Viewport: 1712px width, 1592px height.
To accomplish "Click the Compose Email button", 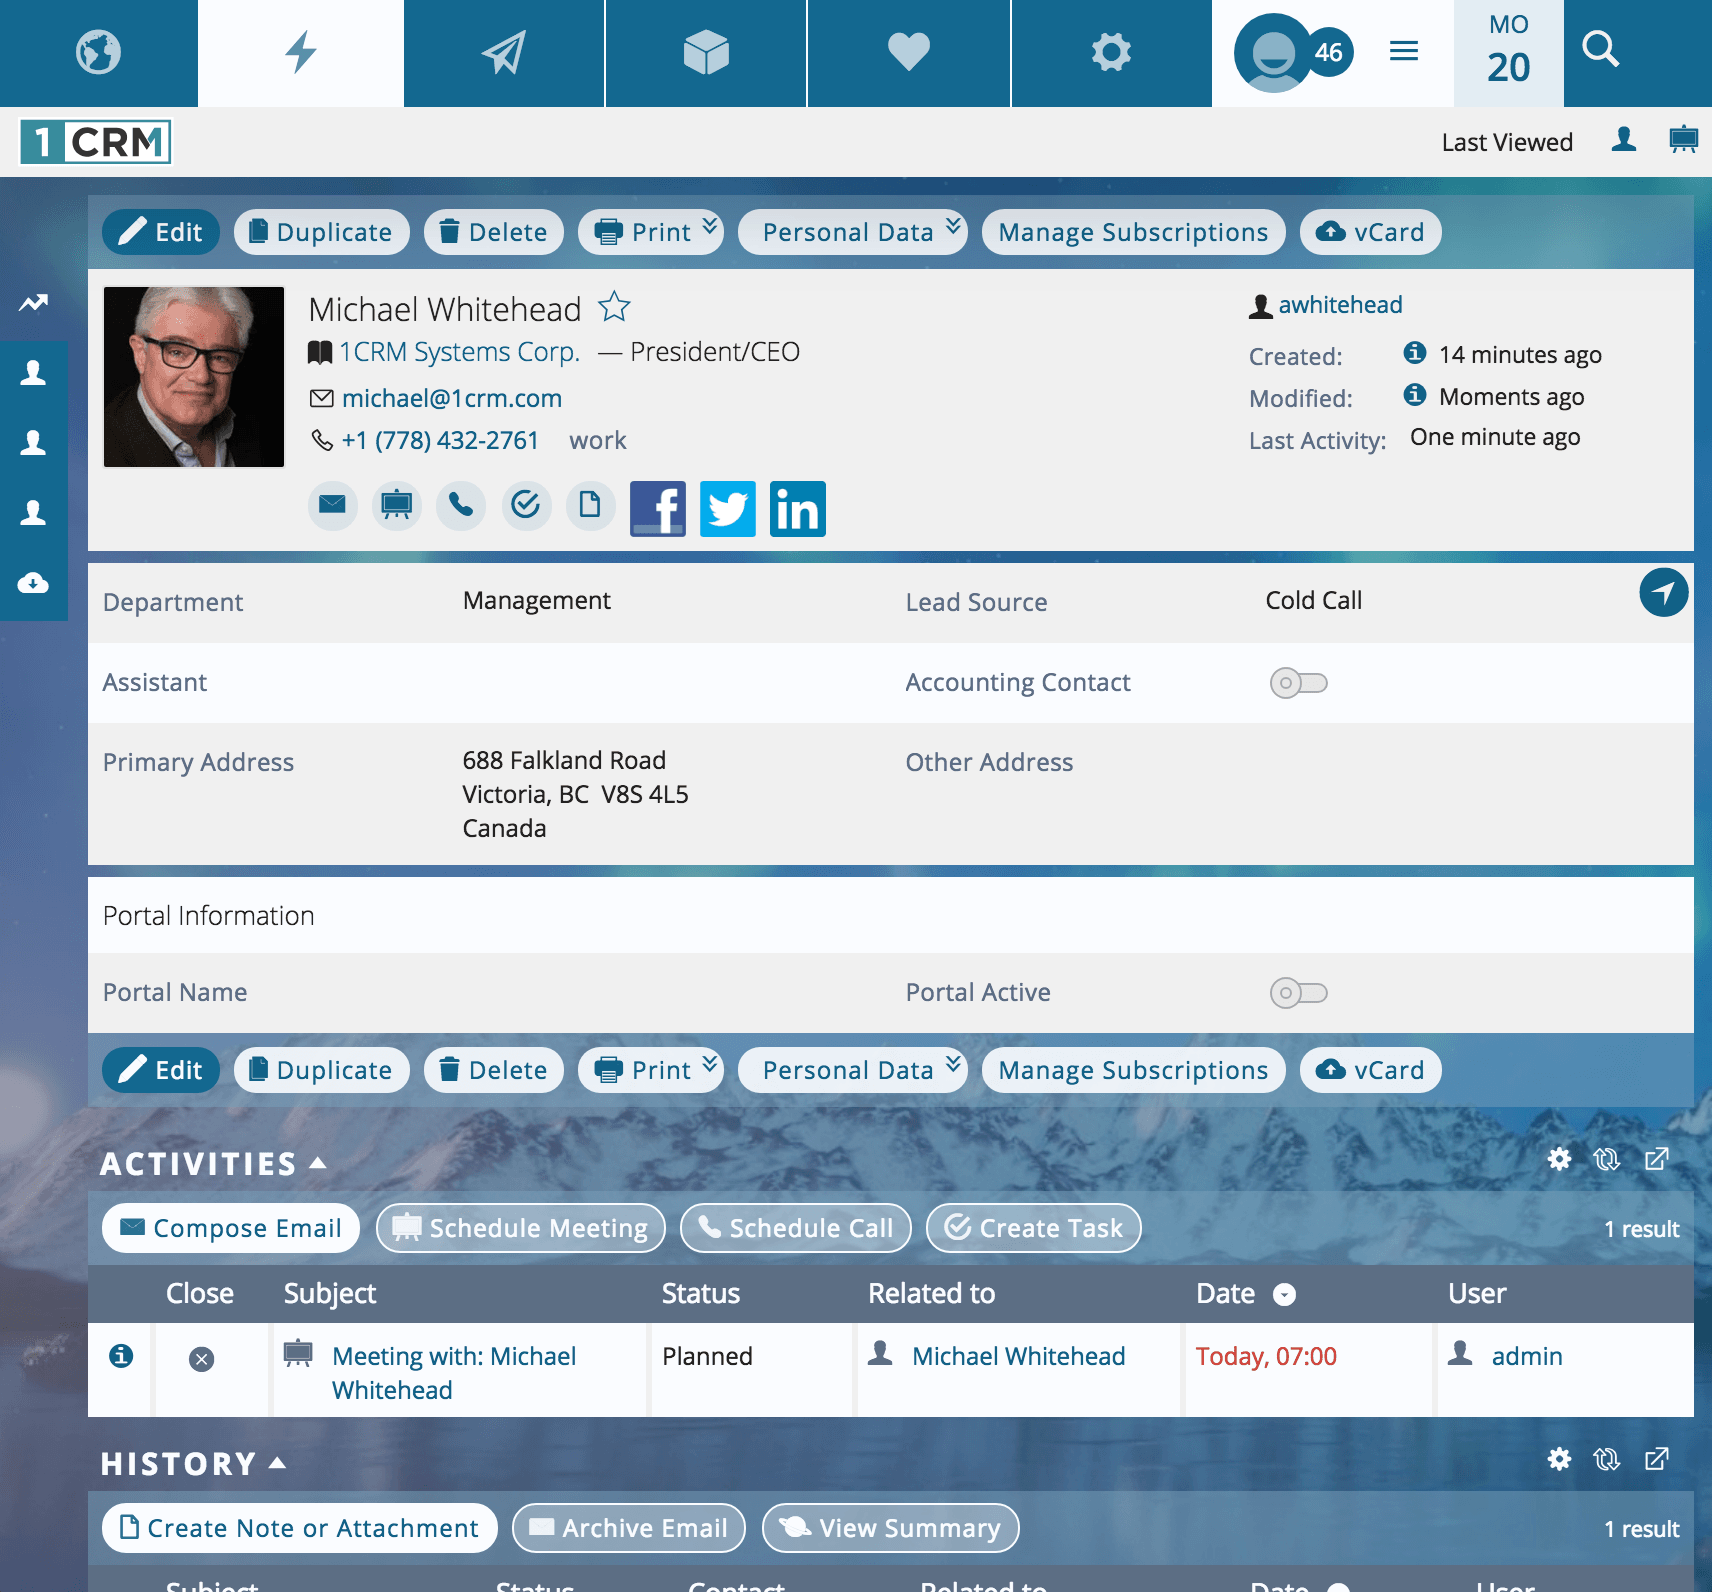I will (x=231, y=1228).
